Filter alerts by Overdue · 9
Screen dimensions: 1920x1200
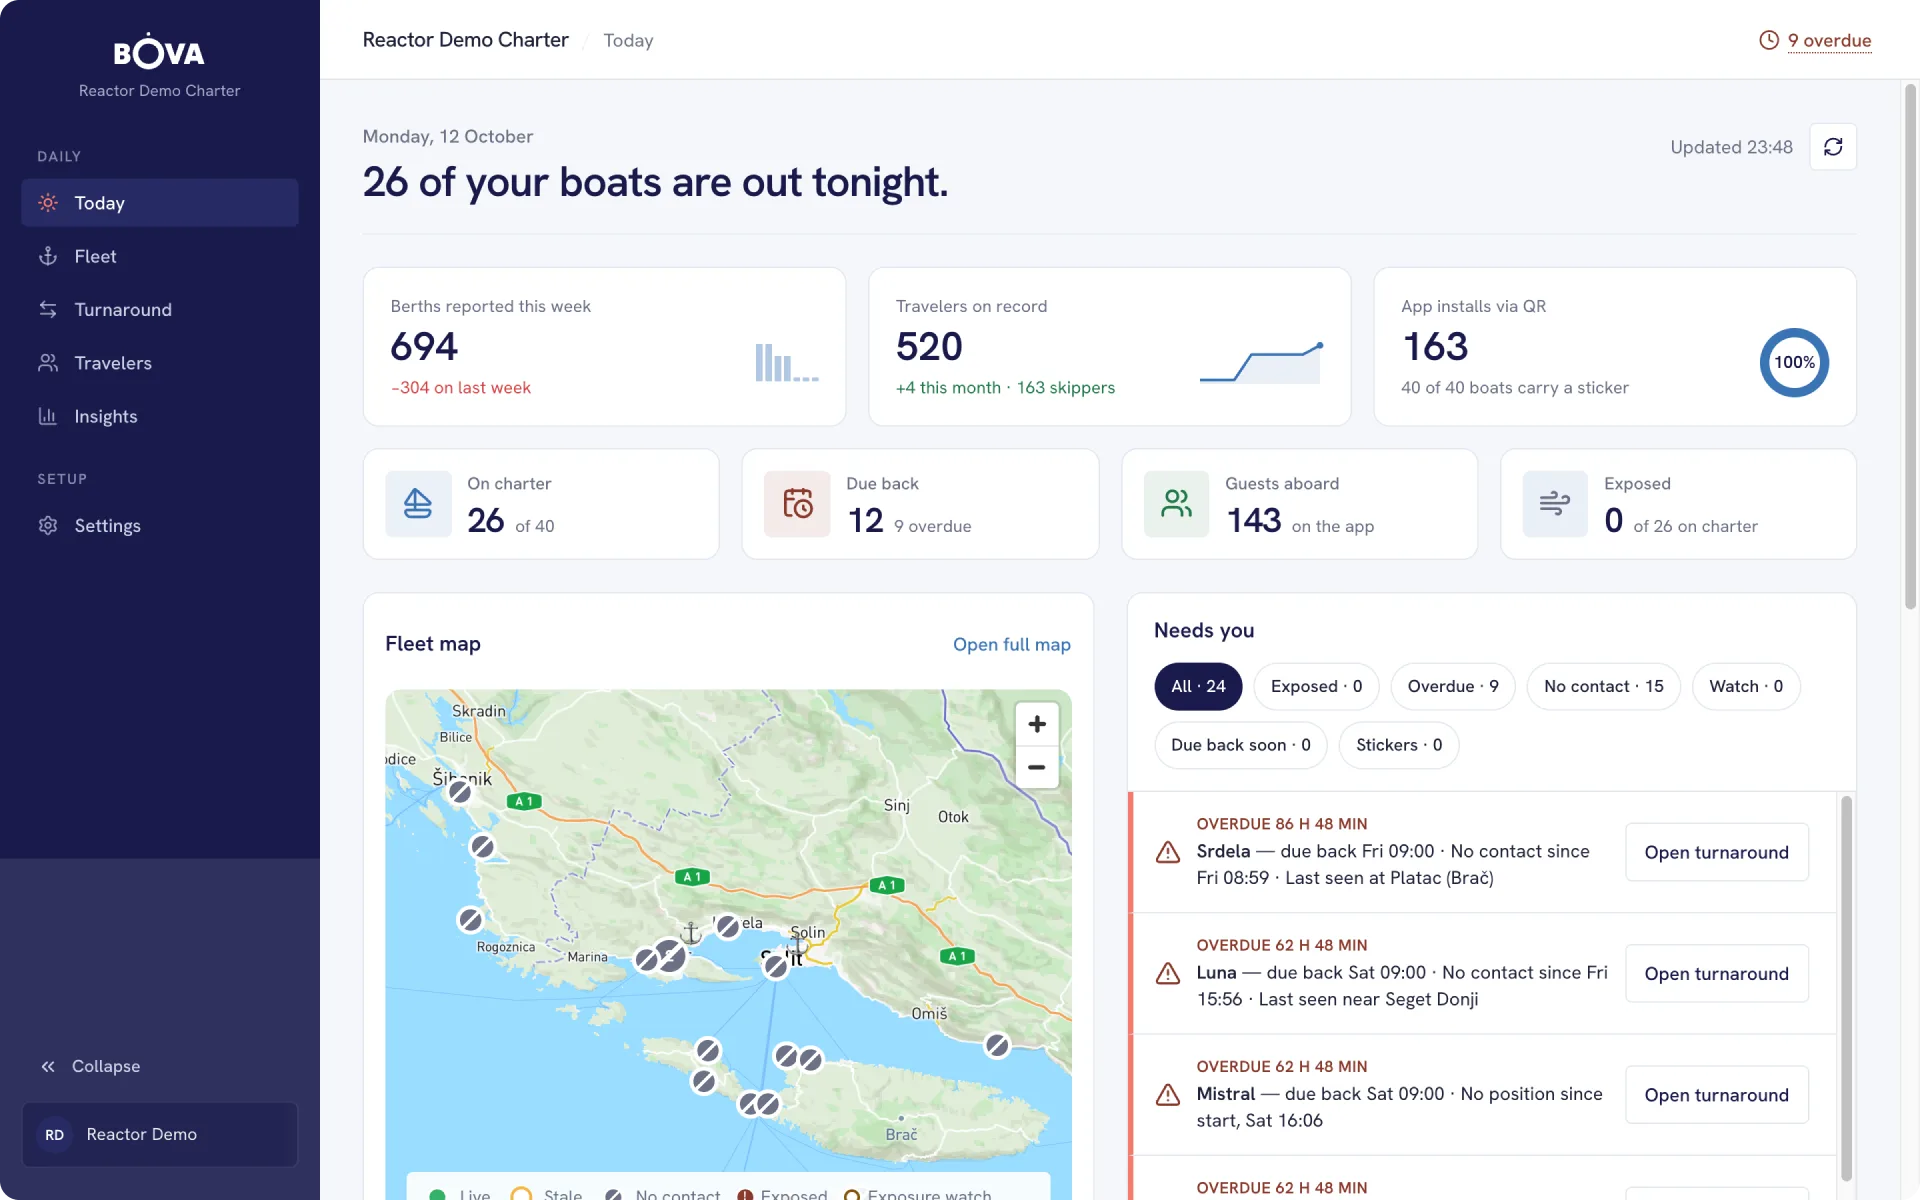coord(1453,686)
